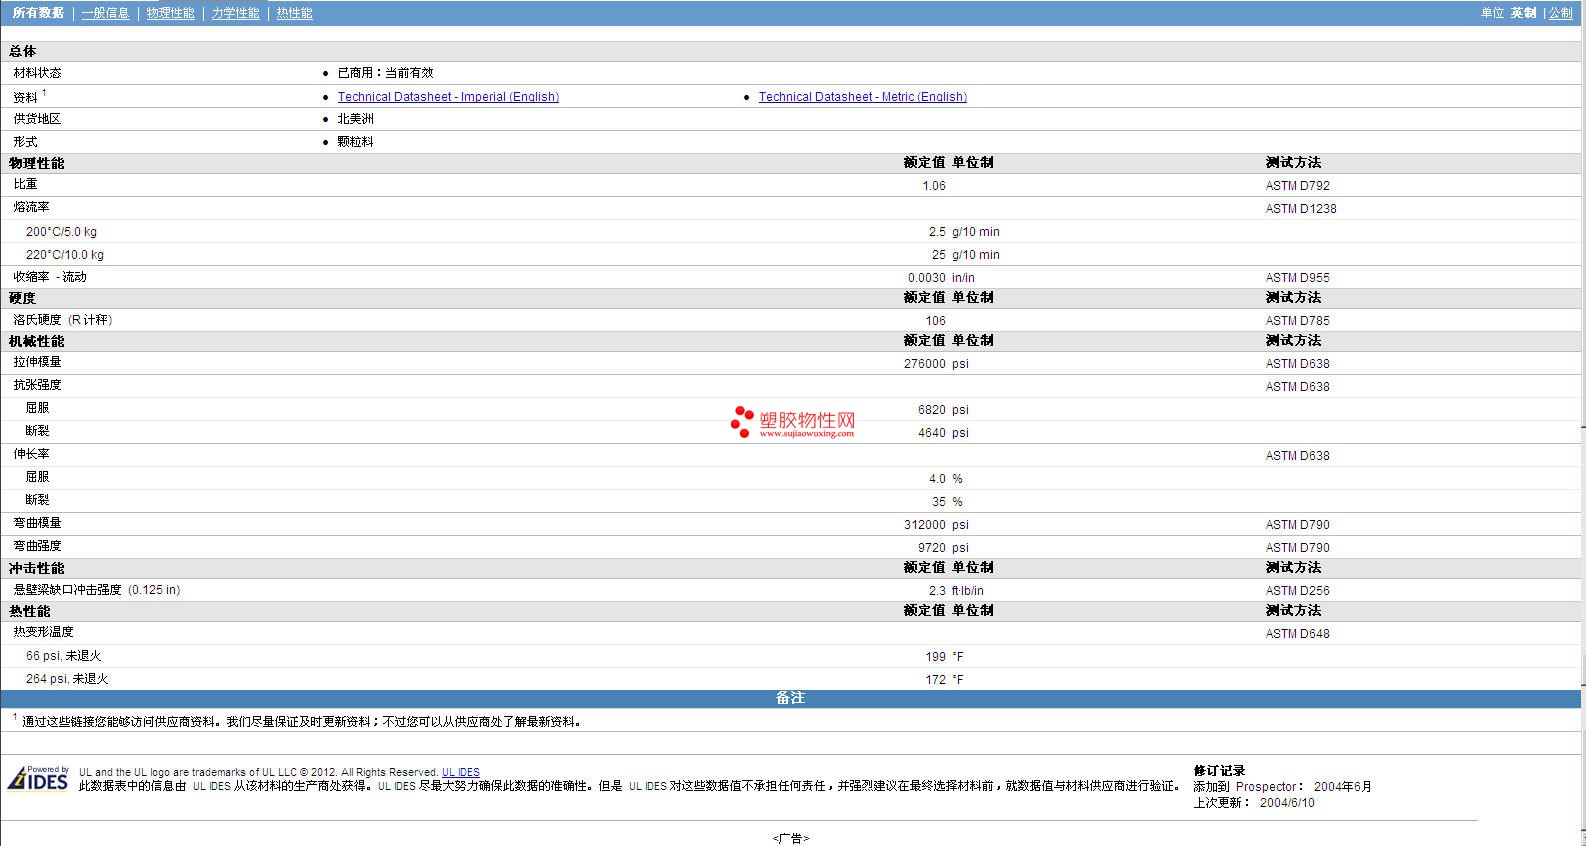Click ASTM D648 test method
Viewport: 1586px width, 846px height.
pyautogui.click(x=1298, y=634)
